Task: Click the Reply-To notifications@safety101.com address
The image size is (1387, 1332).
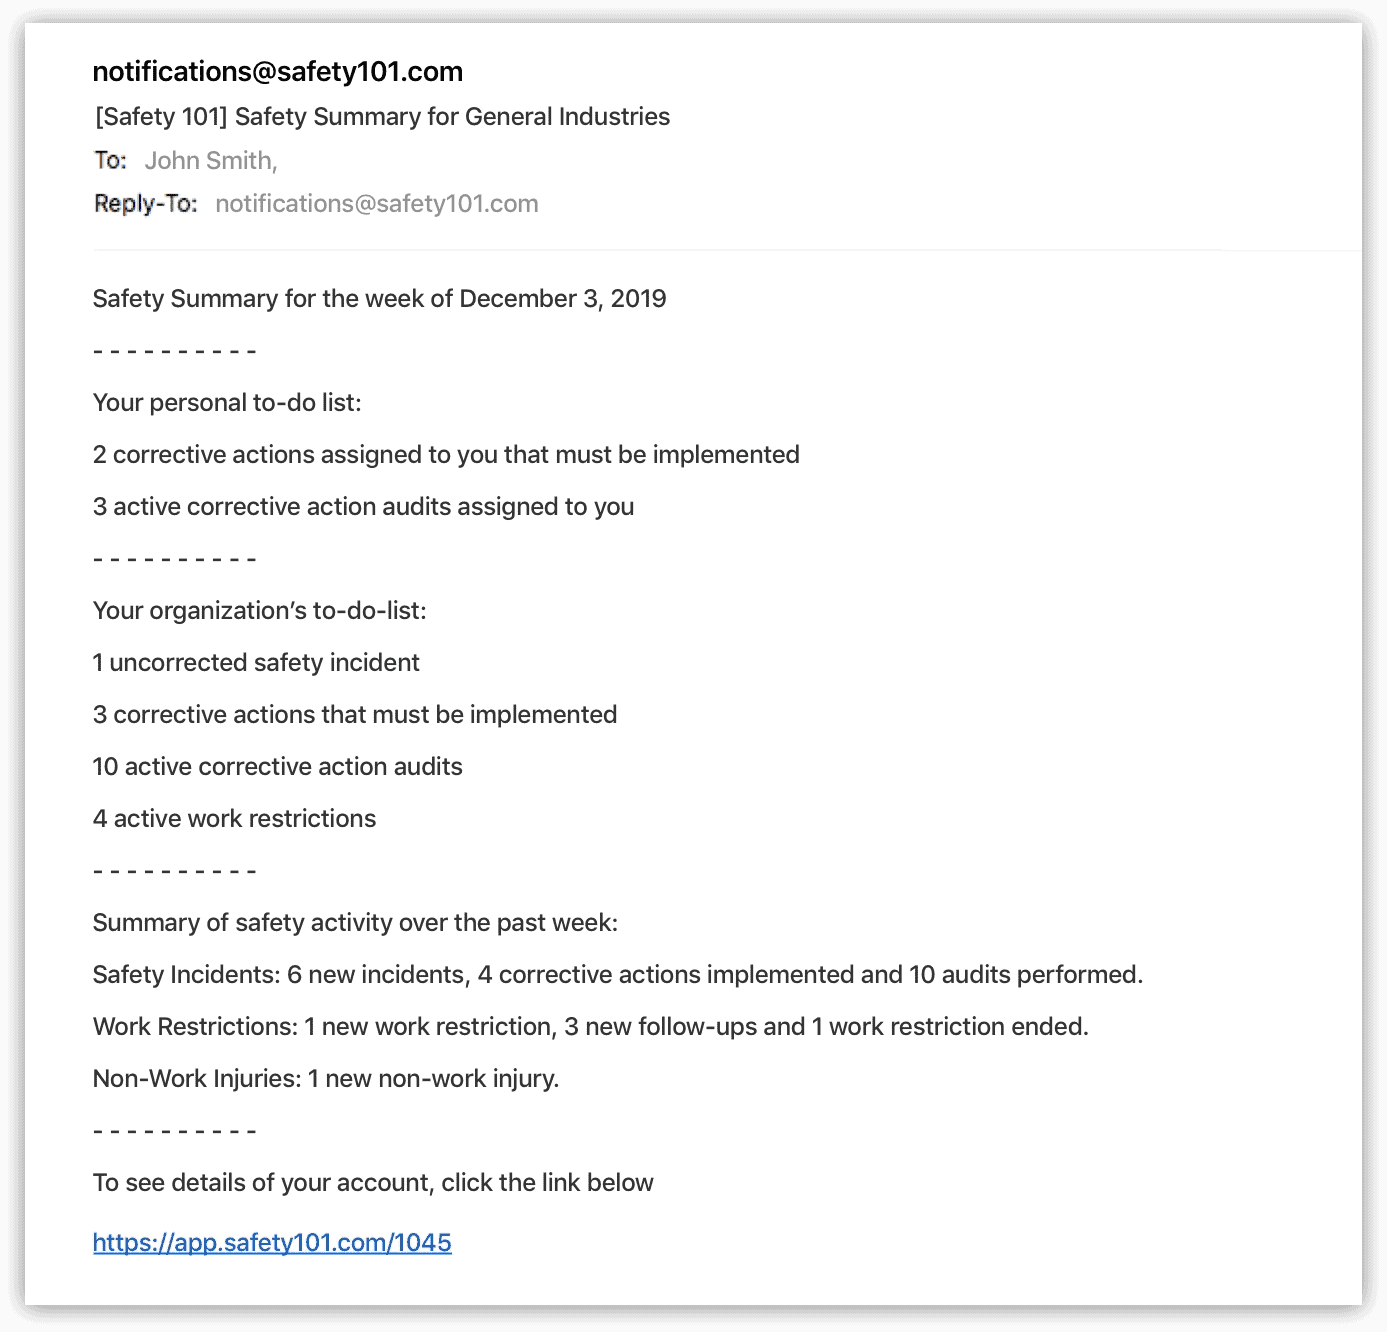Action: tap(377, 204)
